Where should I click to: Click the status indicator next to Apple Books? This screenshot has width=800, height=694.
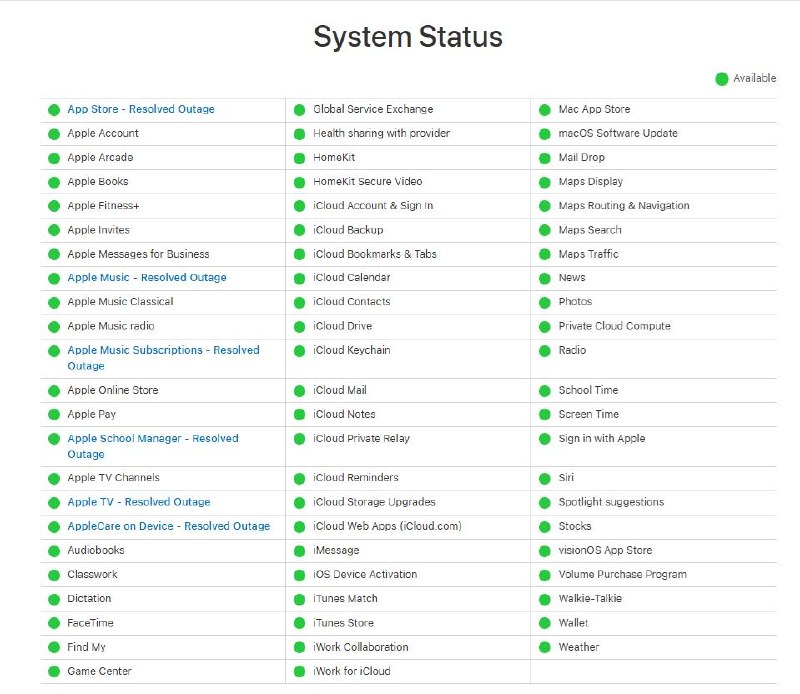click(x=54, y=182)
